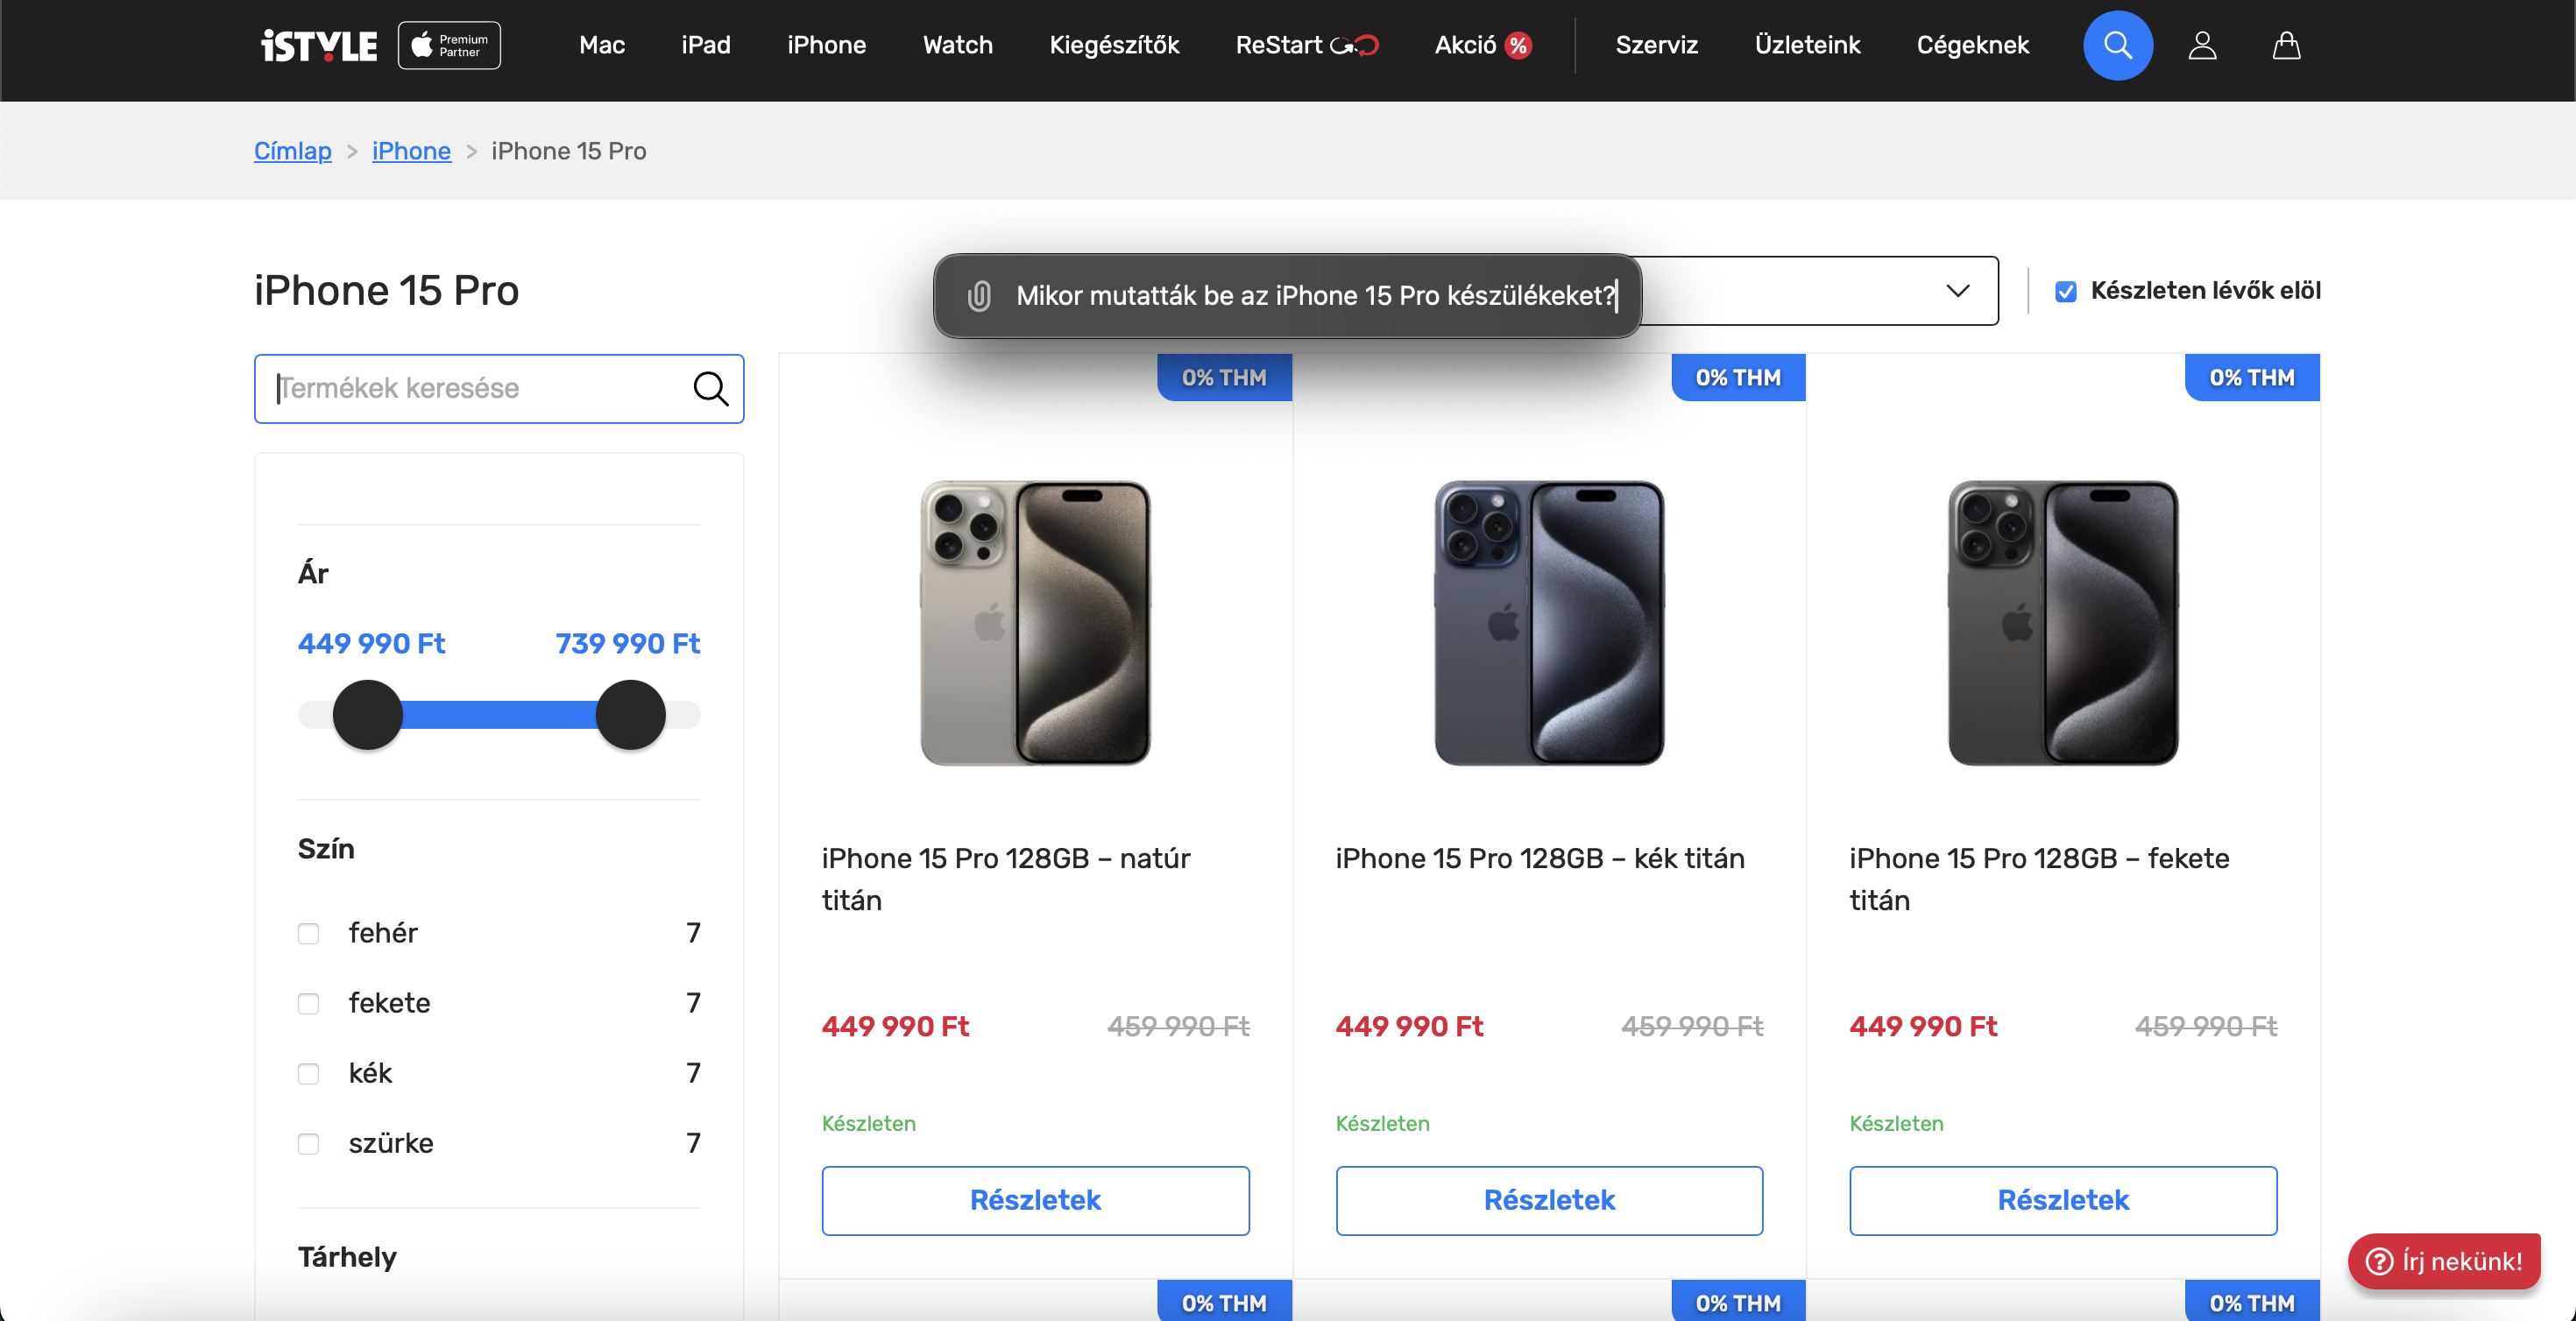Toggle the Készleten lévők elöl checkbox

pyautogui.click(x=2066, y=291)
